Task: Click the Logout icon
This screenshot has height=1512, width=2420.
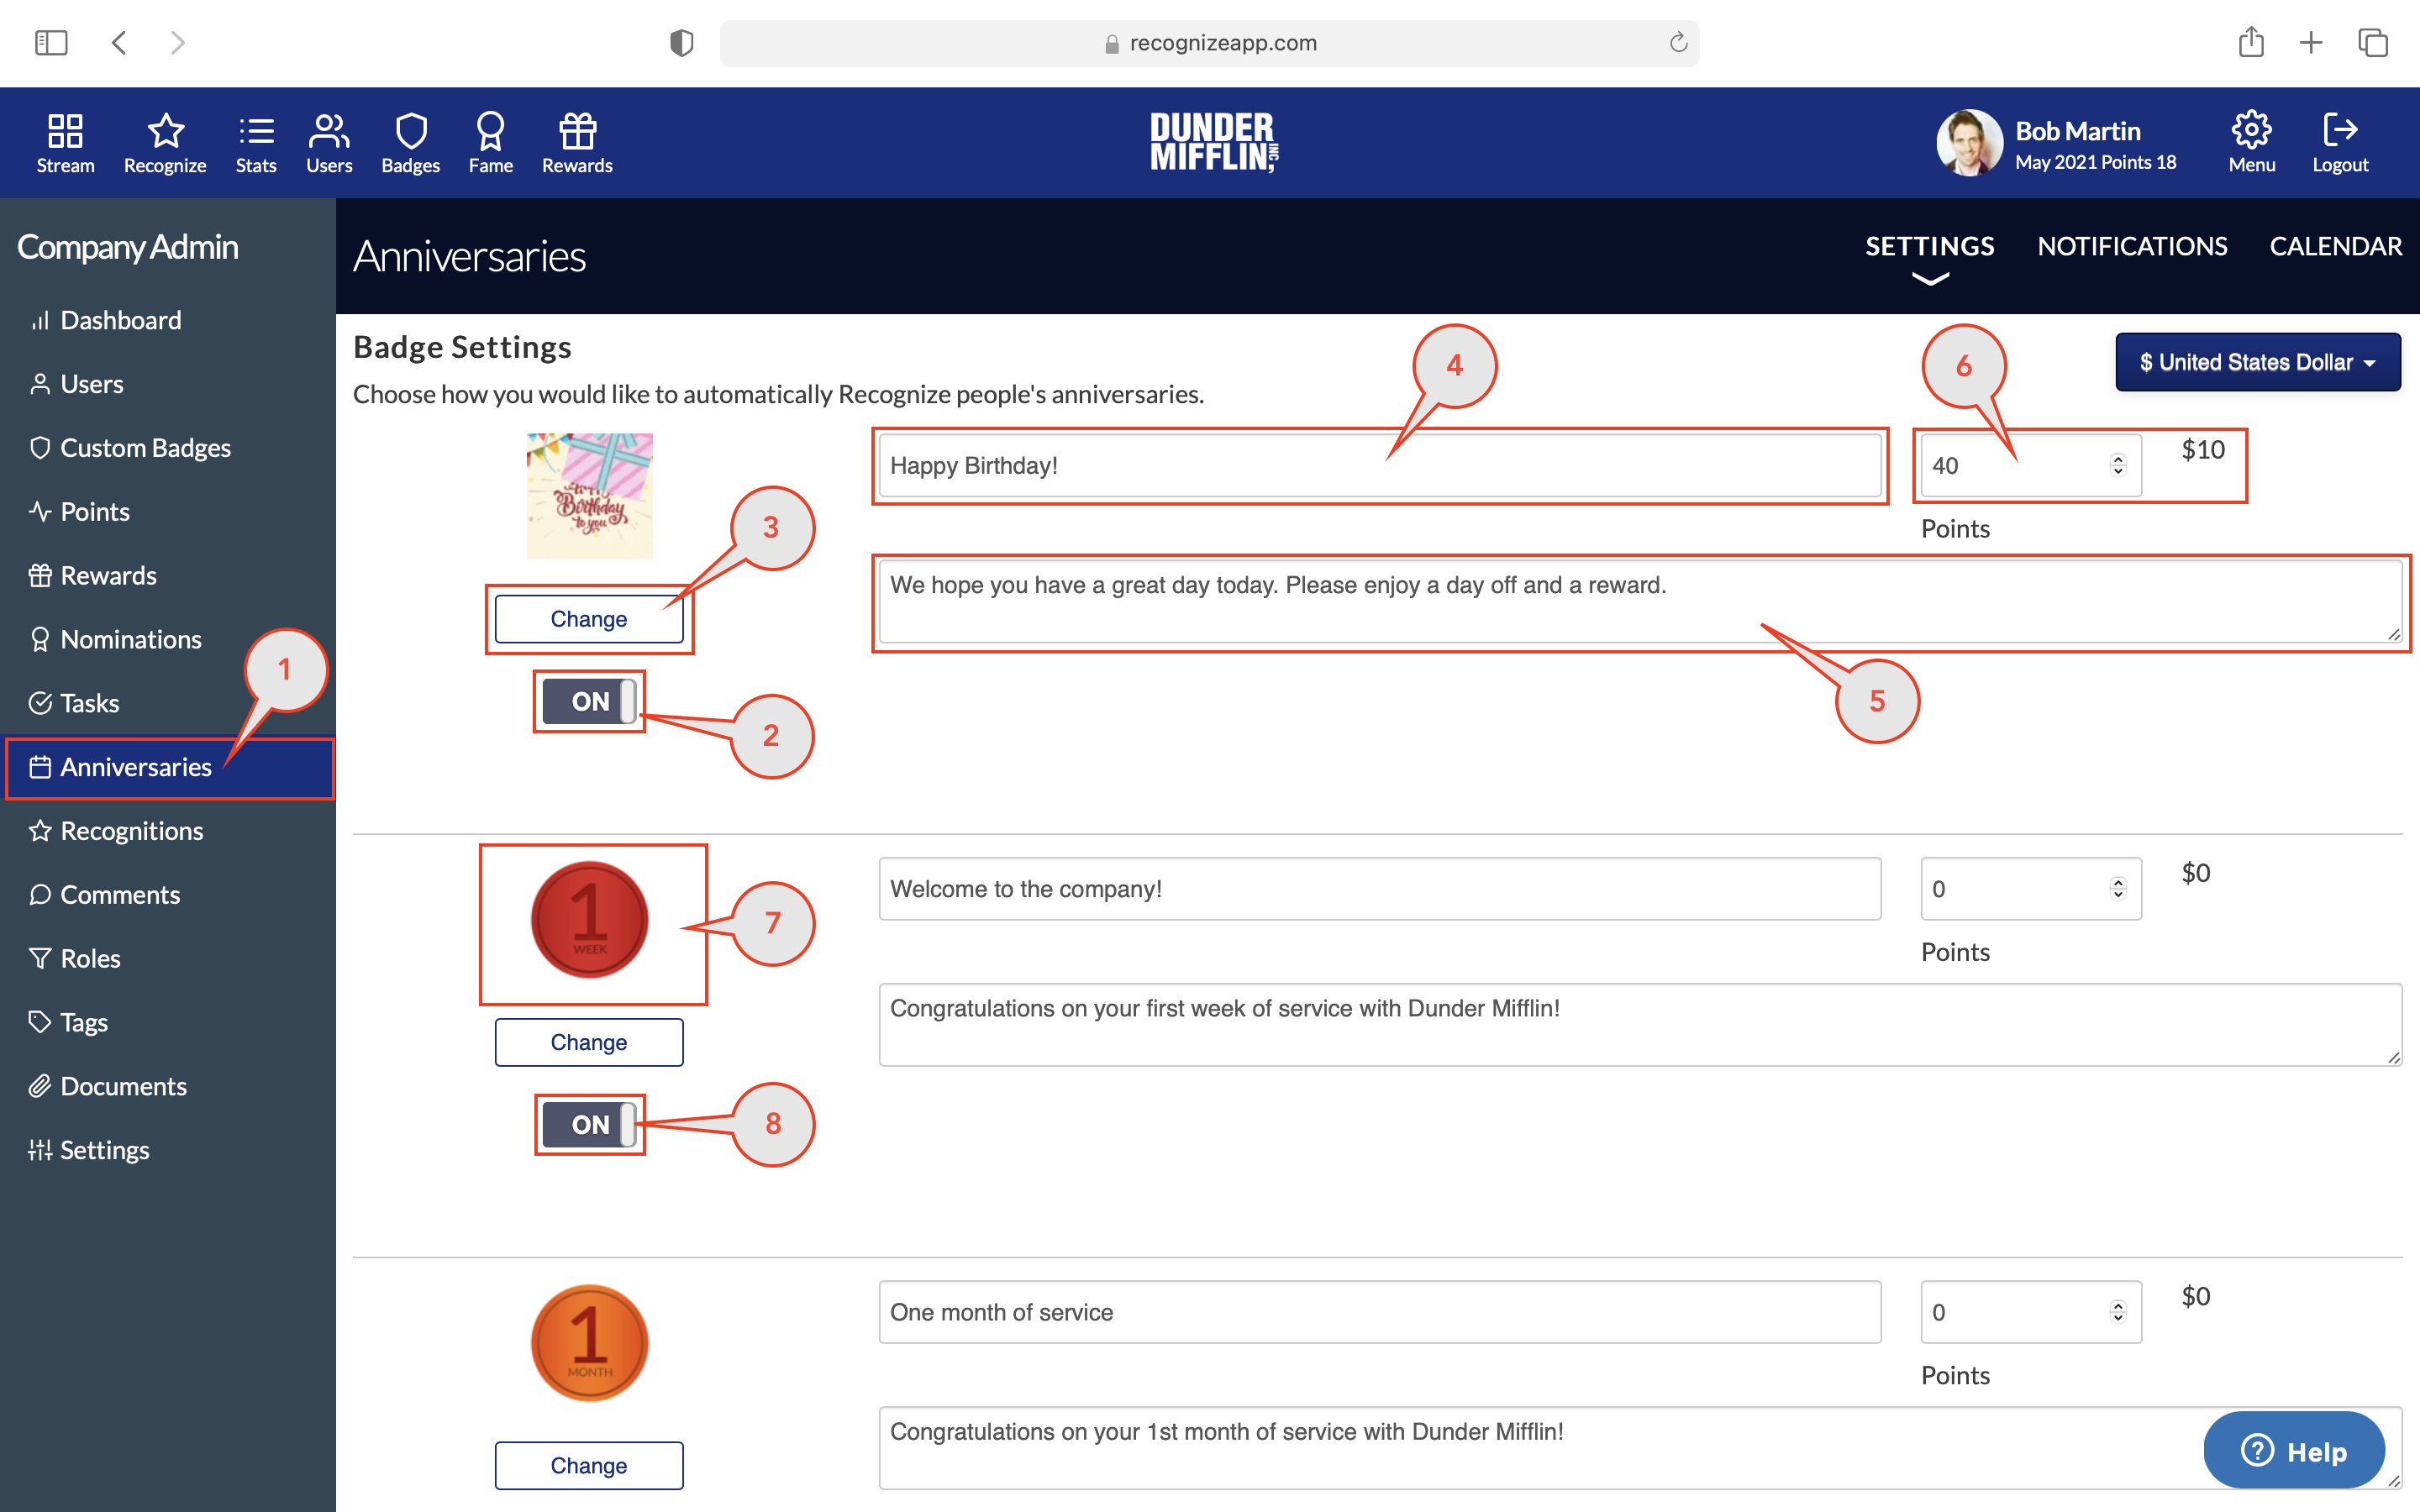Action: [x=2339, y=130]
